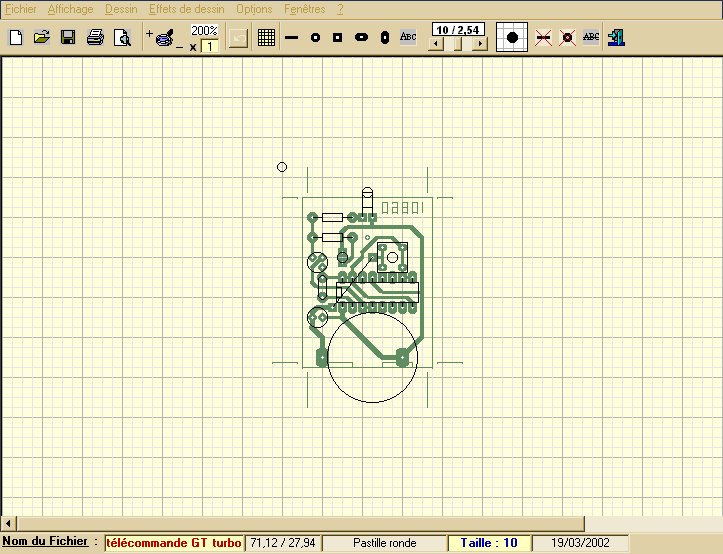Open the Fichier menu

click(20, 9)
